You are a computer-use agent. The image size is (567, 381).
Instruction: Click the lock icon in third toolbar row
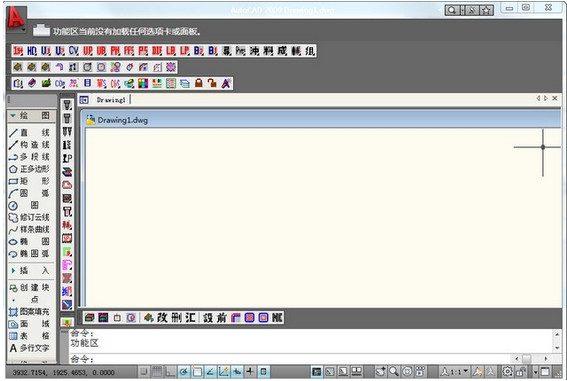(199, 84)
